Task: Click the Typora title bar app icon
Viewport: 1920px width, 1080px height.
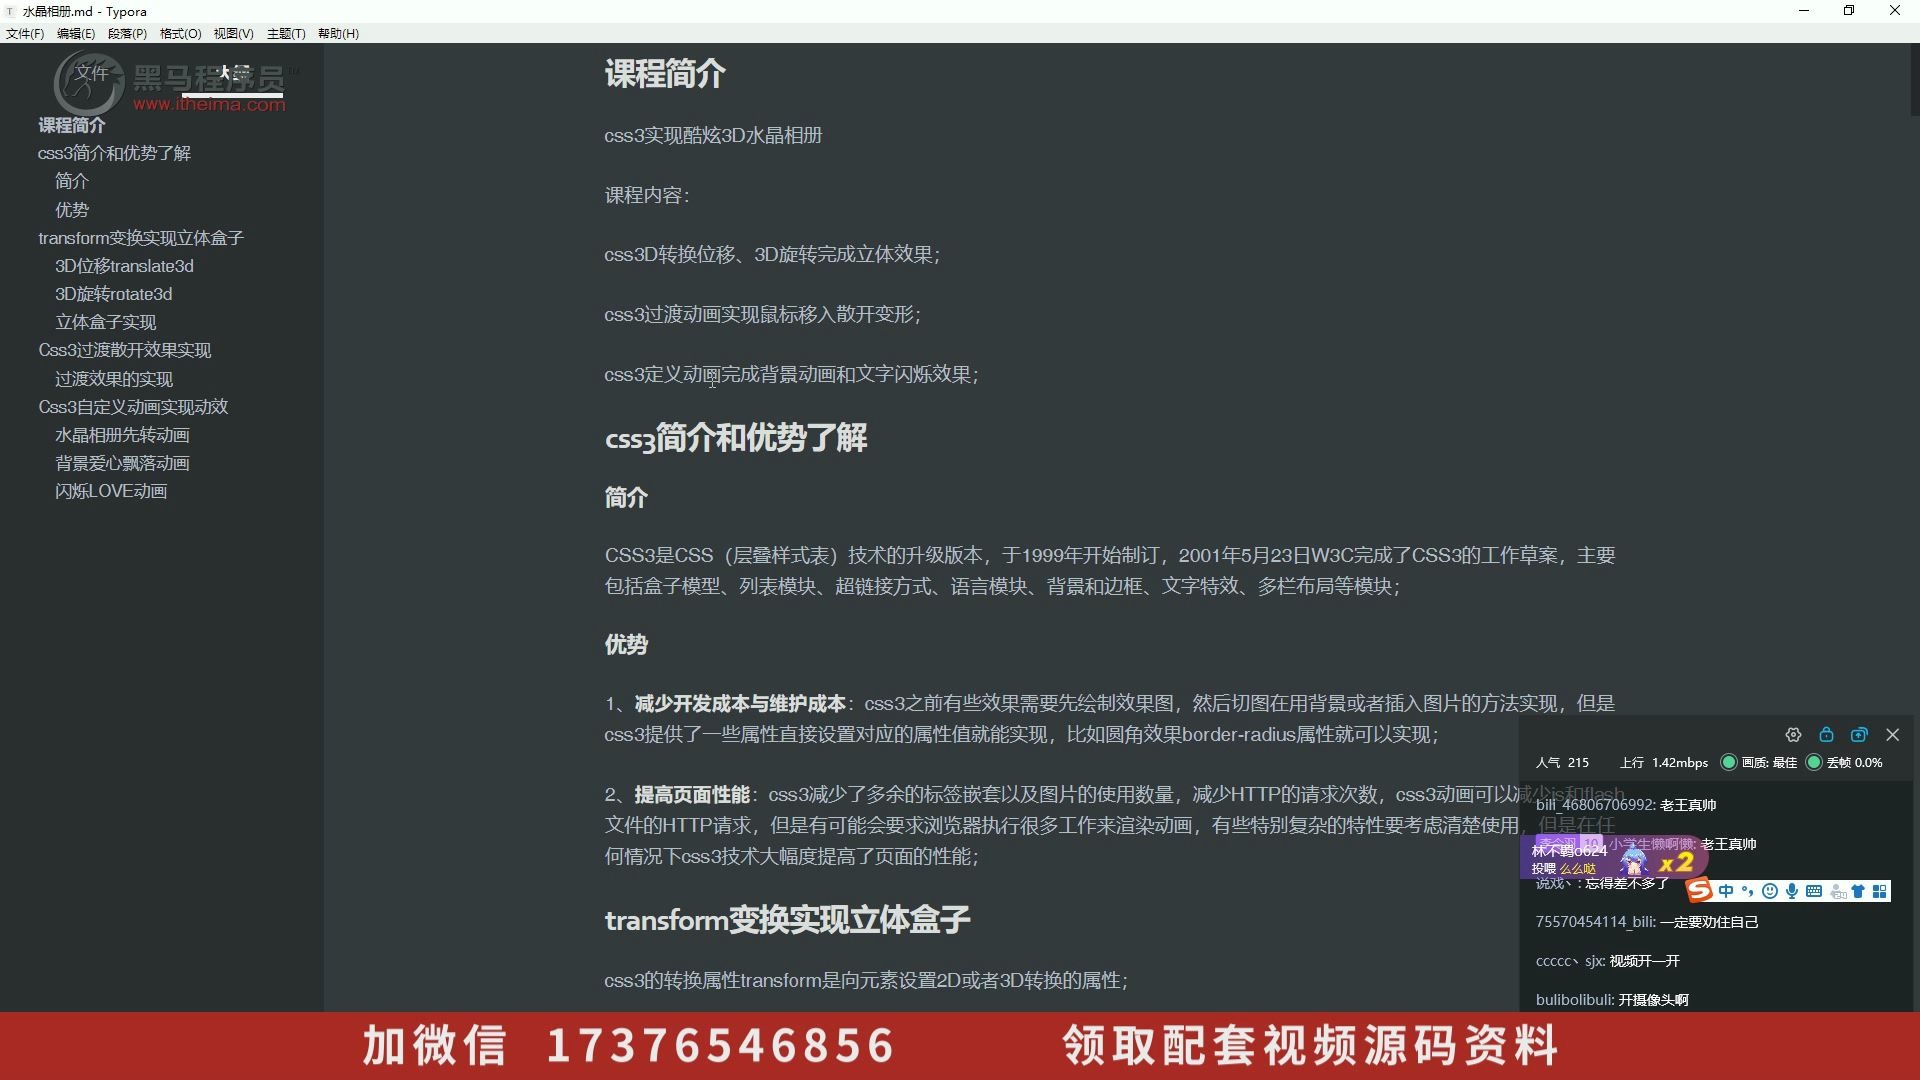Action: [10, 11]
